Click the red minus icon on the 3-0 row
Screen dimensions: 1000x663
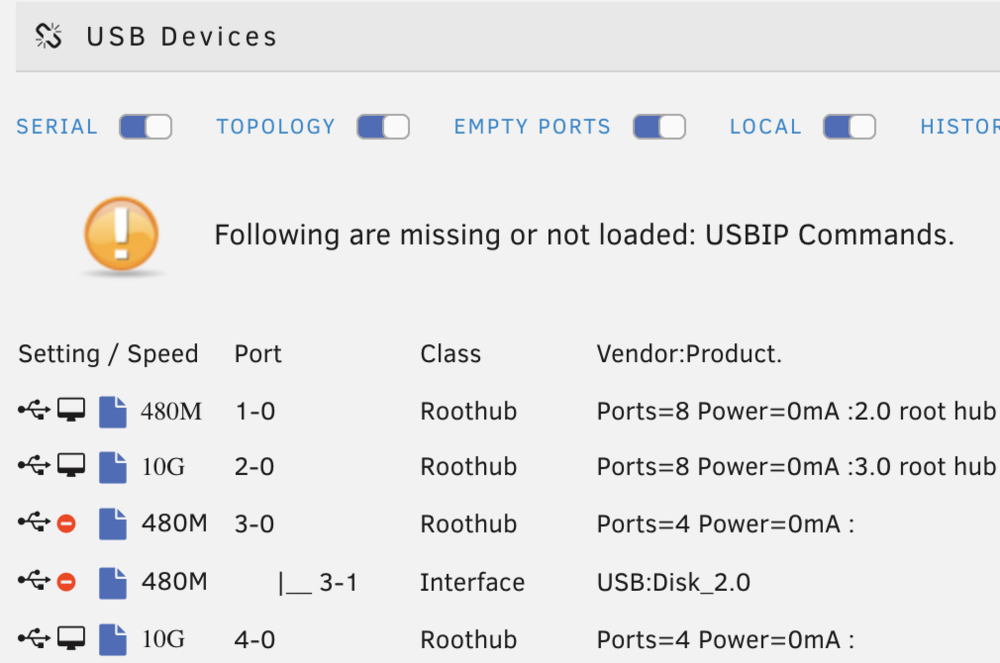66,524
